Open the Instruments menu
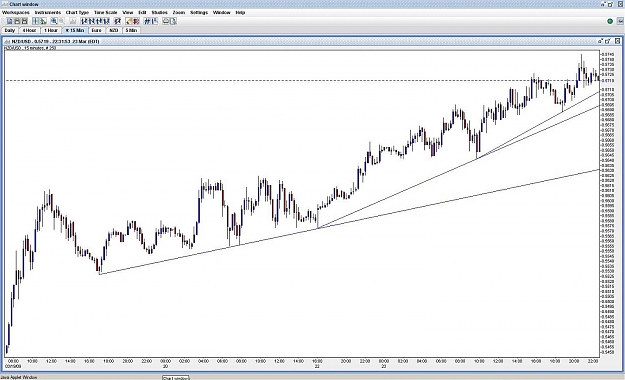The width and height of the screenshot is (625, 380). point(47,12)
